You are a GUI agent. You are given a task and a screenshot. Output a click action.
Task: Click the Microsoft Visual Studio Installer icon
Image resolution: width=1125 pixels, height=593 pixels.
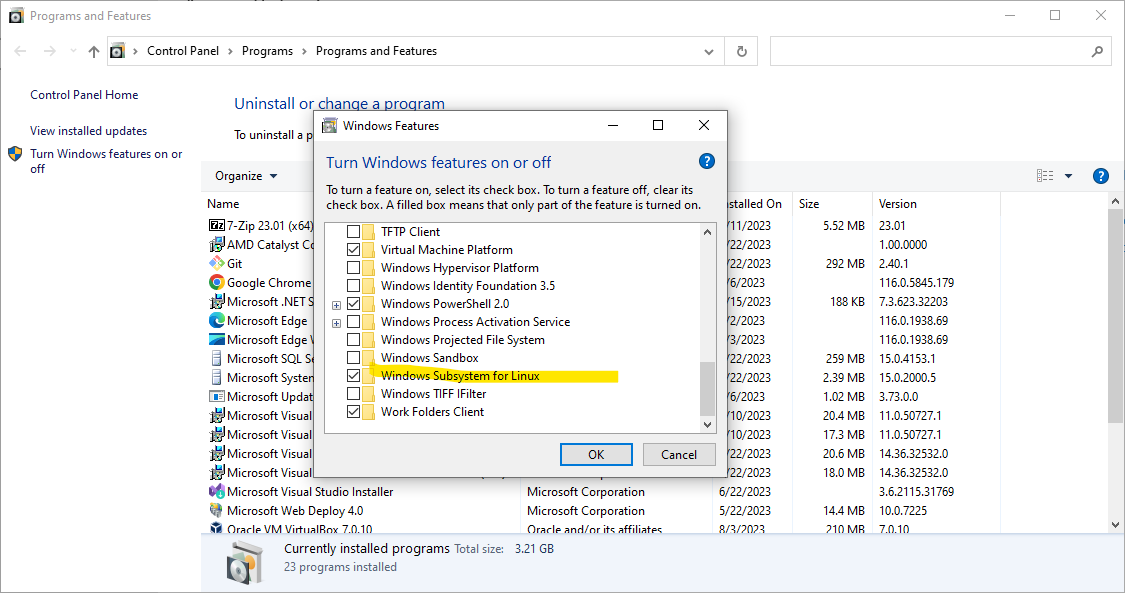click(x=216, y=491)
